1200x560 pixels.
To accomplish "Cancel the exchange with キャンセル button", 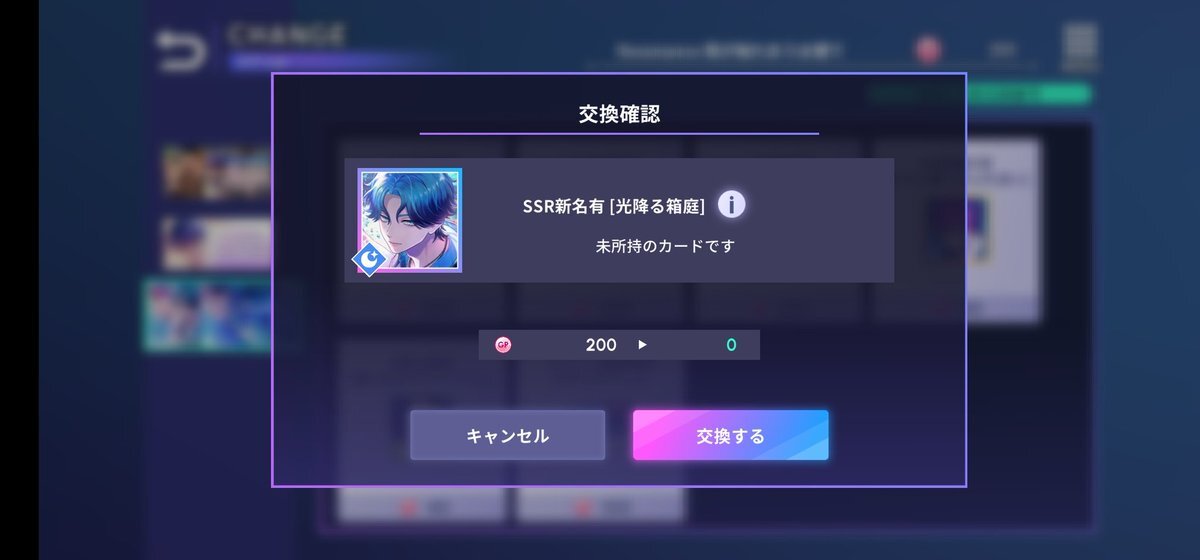I will pyautogui.click(x=507, y=435).
